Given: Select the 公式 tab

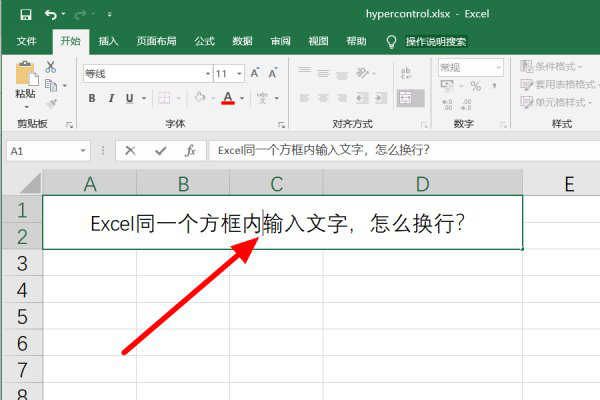Looking at the screenshot, I should tap(204, 41).
